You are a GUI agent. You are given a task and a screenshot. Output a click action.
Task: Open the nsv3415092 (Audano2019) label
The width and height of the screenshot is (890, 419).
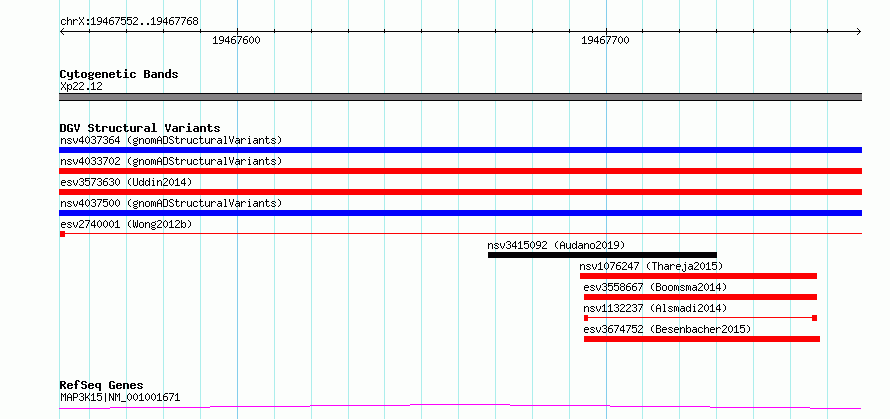coord(556,245)
